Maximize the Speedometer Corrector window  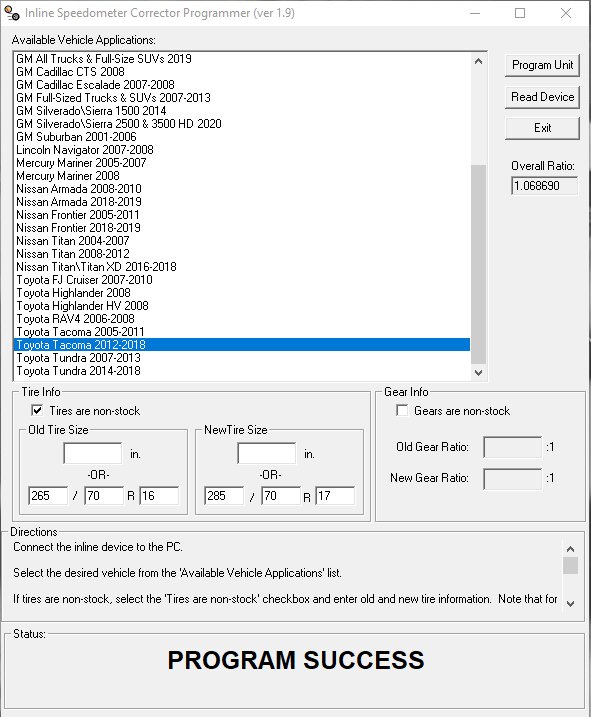520,13
